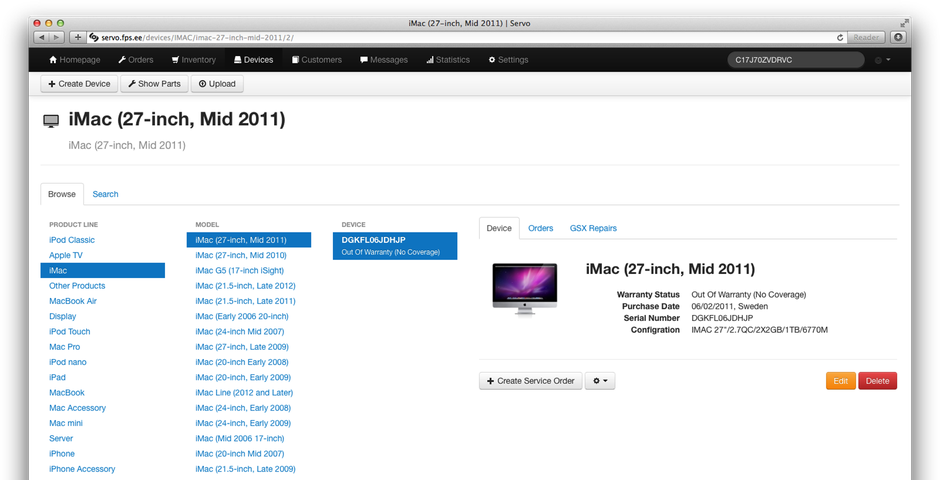Open the Settings navigation item
The image size is (940, 480).
(508, 60)
